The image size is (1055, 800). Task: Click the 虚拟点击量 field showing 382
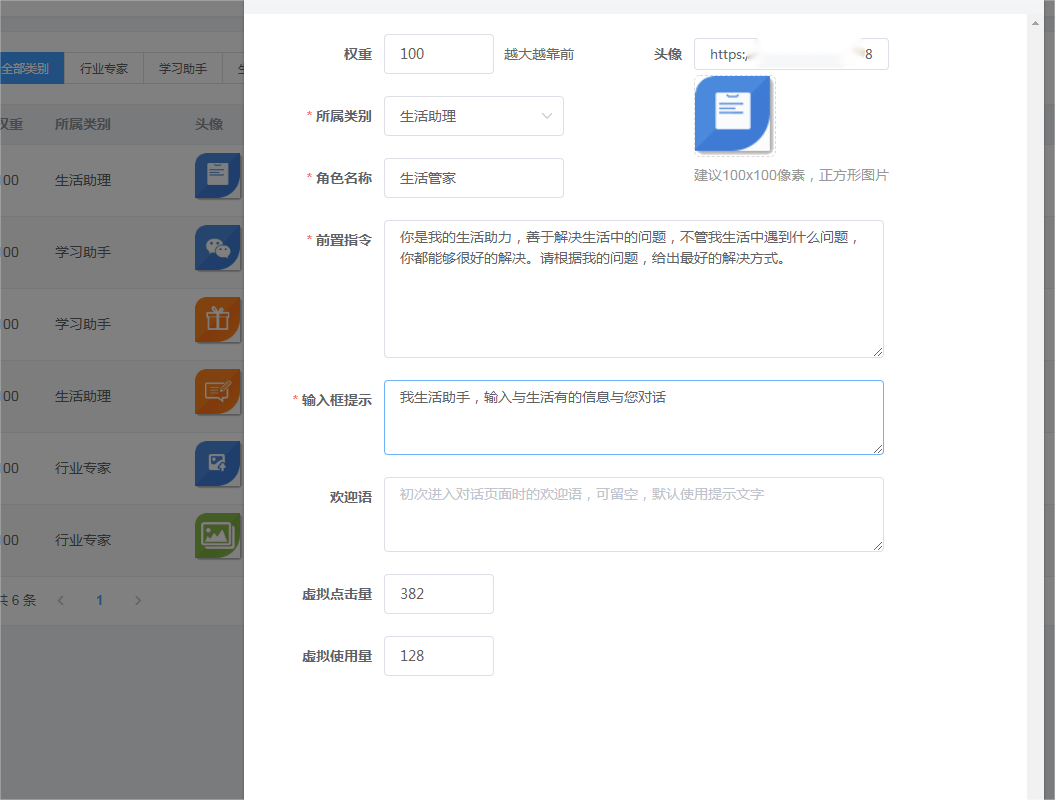click(x=438, y=593)
